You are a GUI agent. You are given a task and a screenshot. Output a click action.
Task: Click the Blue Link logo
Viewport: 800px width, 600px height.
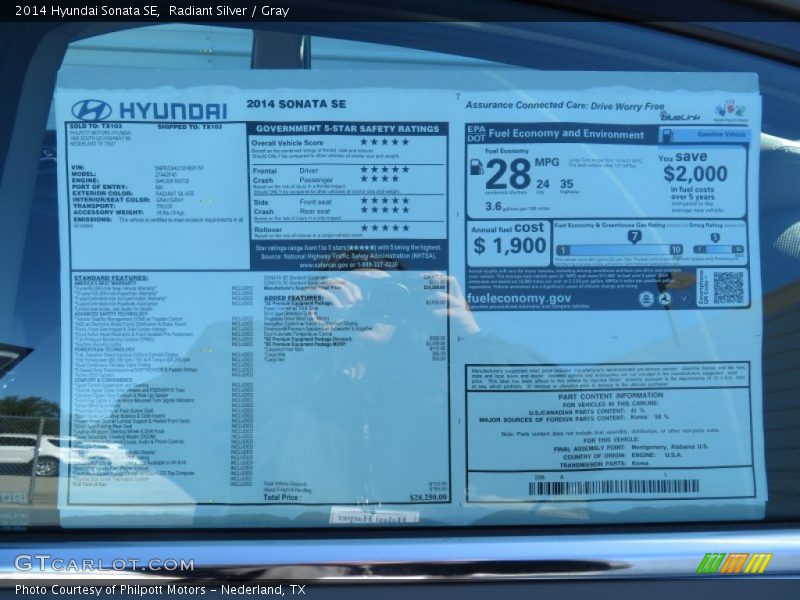coord(681,117)
